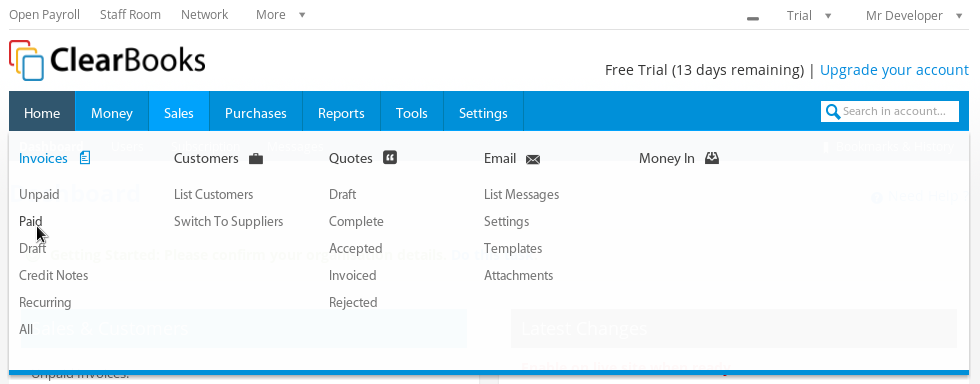Open the Purchases menu
This screenshot has height=384, width=980.
pyautogui.click(x=256, y=113)
